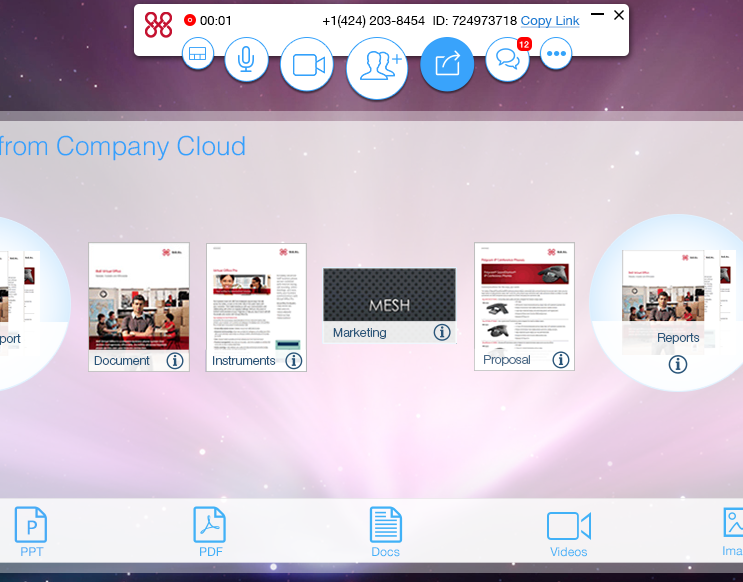Show info for the Reports folder
The width and height of the screenshot is (743, 582).
(678, 364)
